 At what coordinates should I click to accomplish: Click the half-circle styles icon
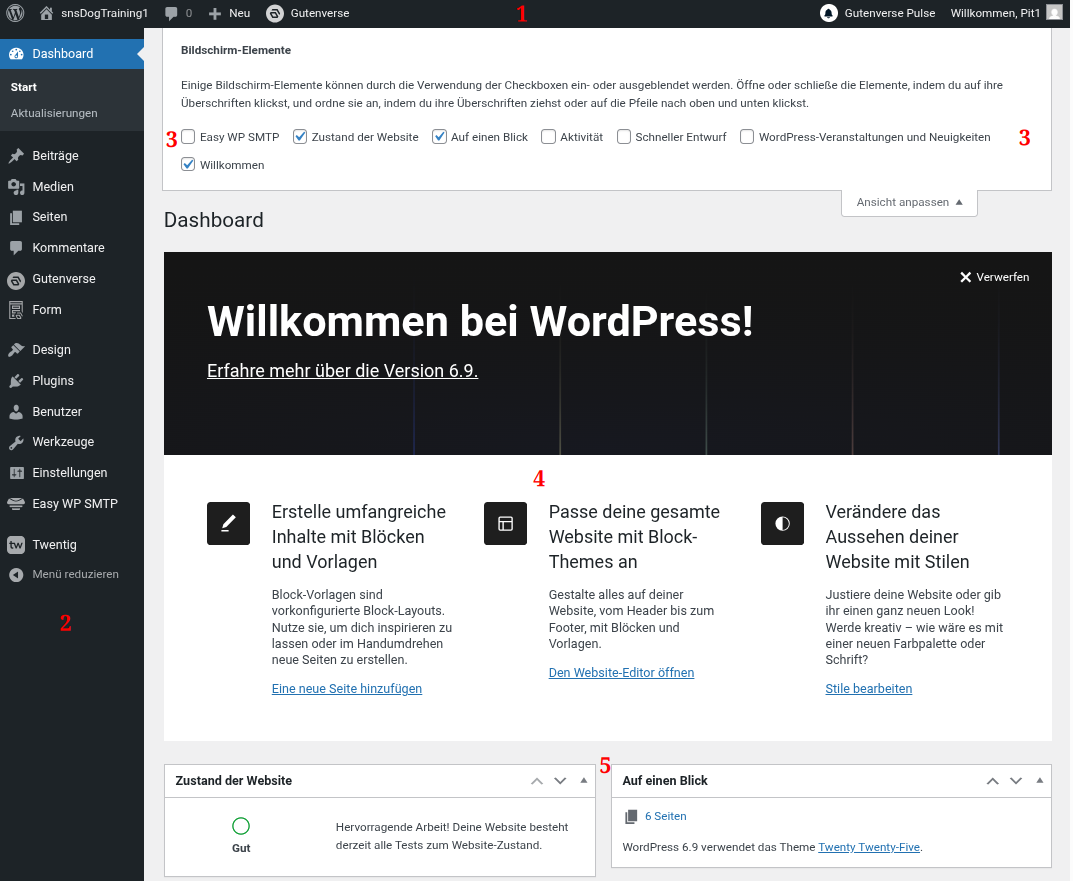(x=782, y=524)
